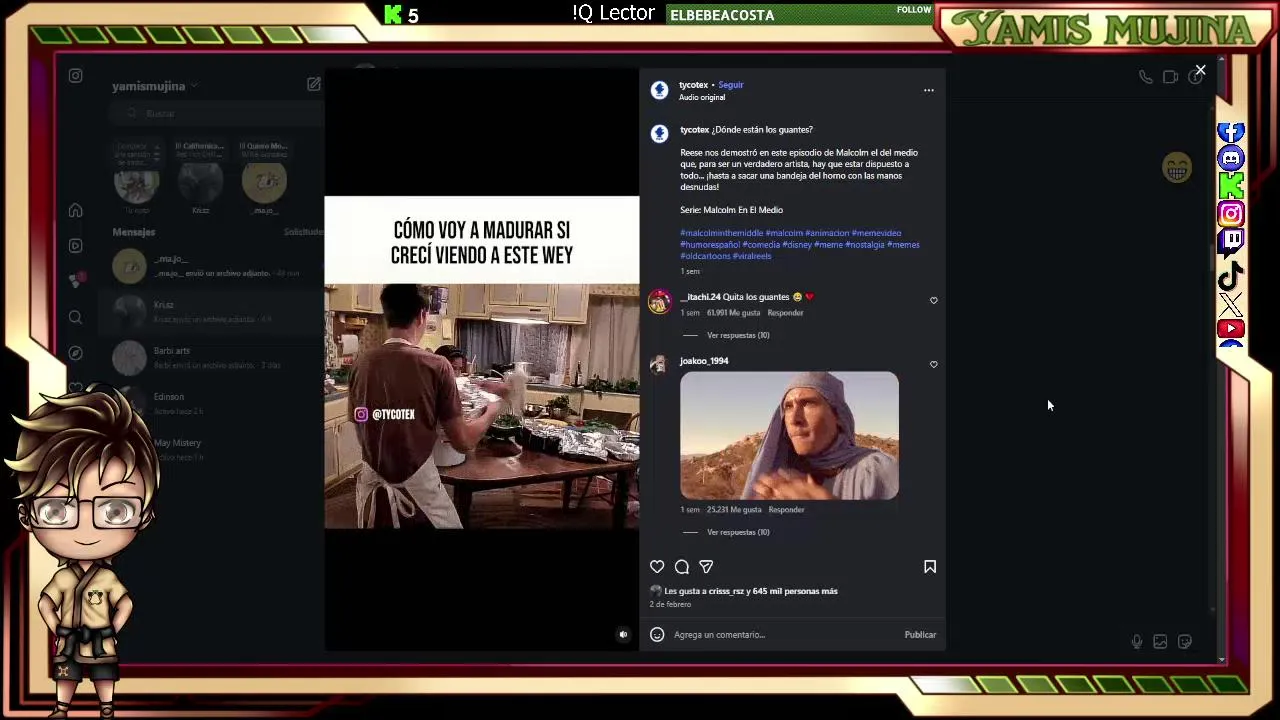
Task: Close the post viewer with X
Action: click(1200, 71)
